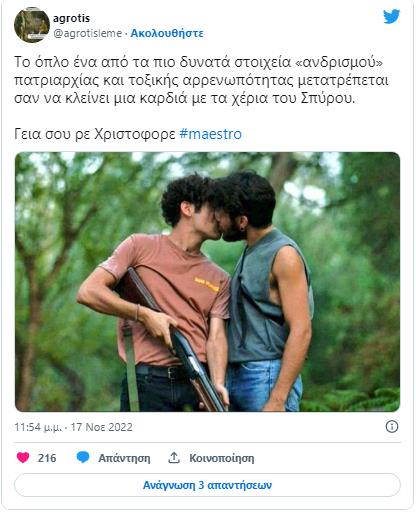The image size is (416, 516).
Task: Click the 11:54 μ.μ. time text
Action: click(x=38, y=427)
